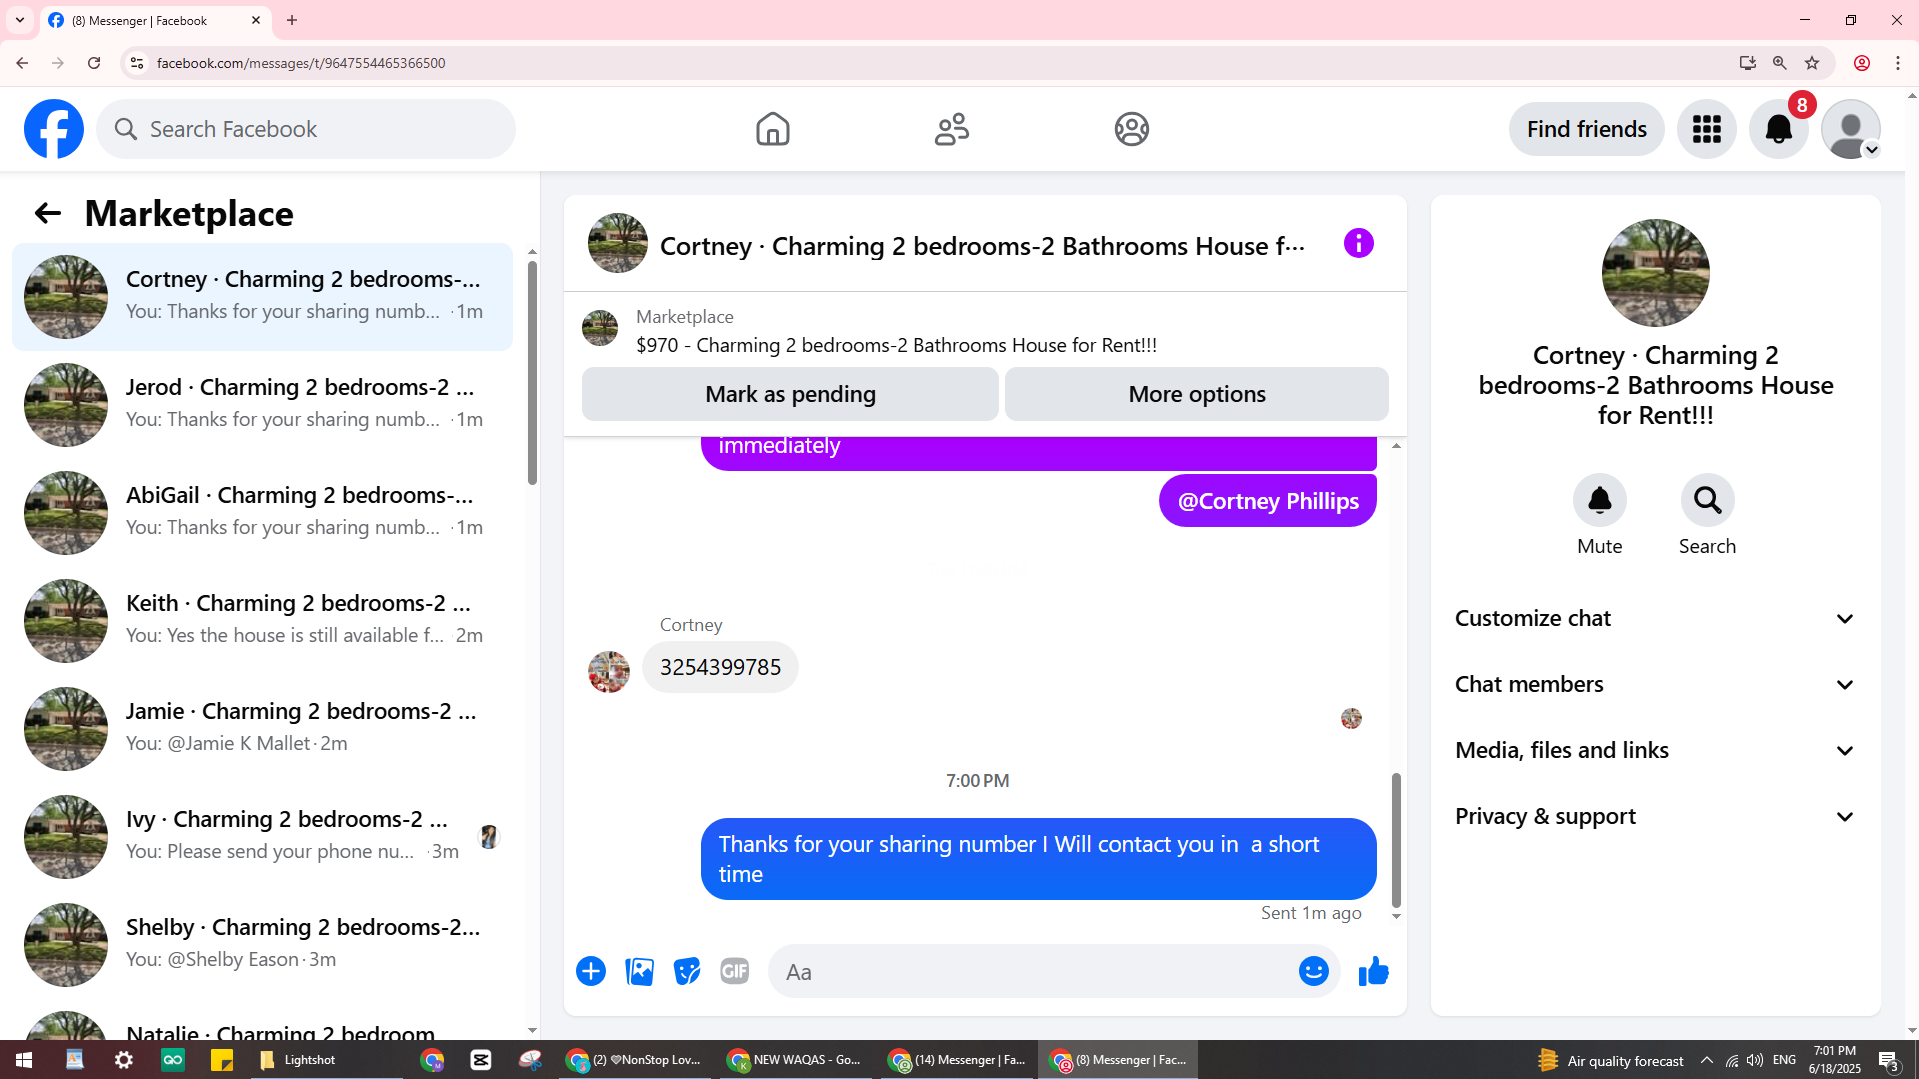Open the notifications bell
Screen dimensions: 1919x1079
(x=1779, y=129)
